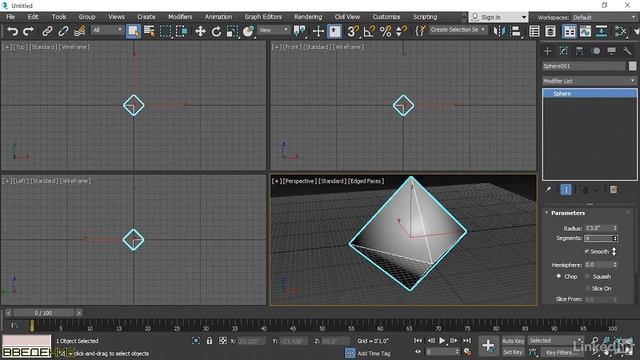The width and height of the screenshot is (640, 360).
Task: Toggle the Selection Lock padlock icon
Action: (x=209, y=340)
